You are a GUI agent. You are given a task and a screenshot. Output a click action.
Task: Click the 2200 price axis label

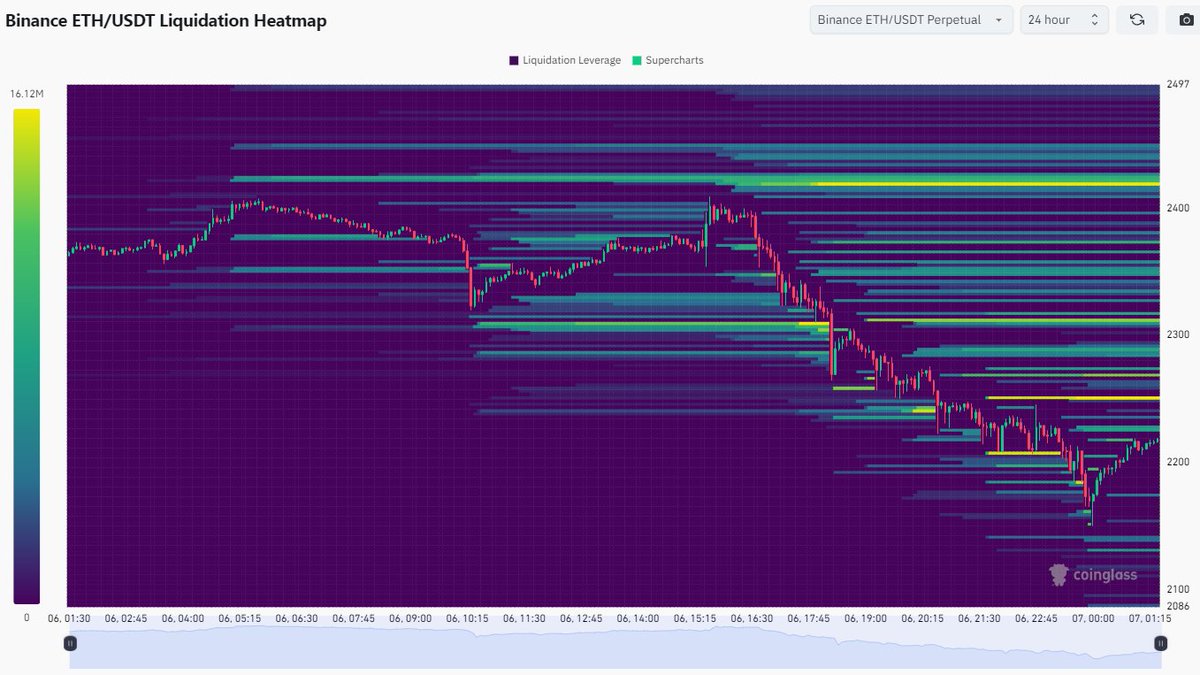coord(1179,462)
